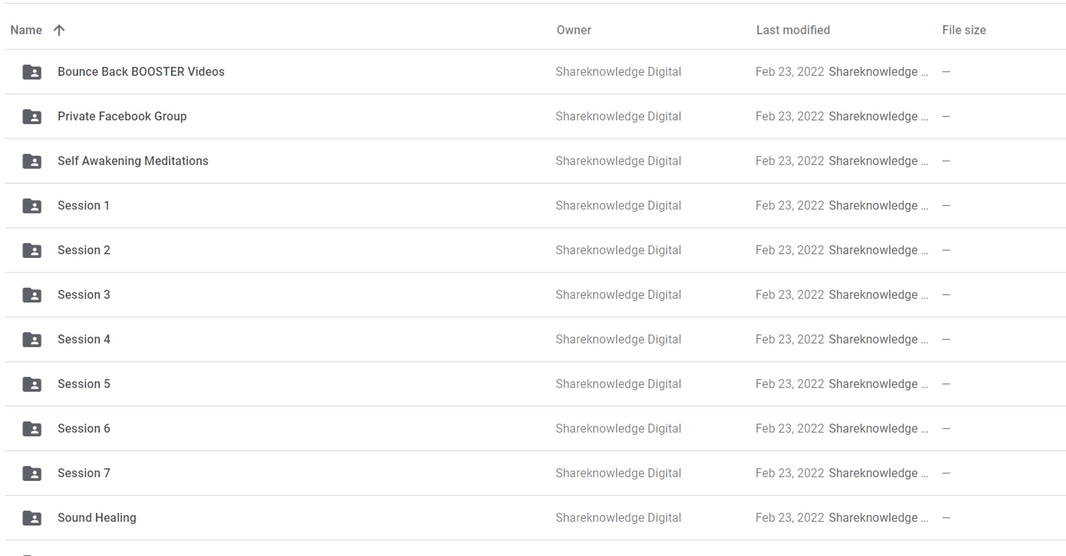Click the Session 7 shared folder icon
The image size is (1066, 556).
(x=32, y=474)
